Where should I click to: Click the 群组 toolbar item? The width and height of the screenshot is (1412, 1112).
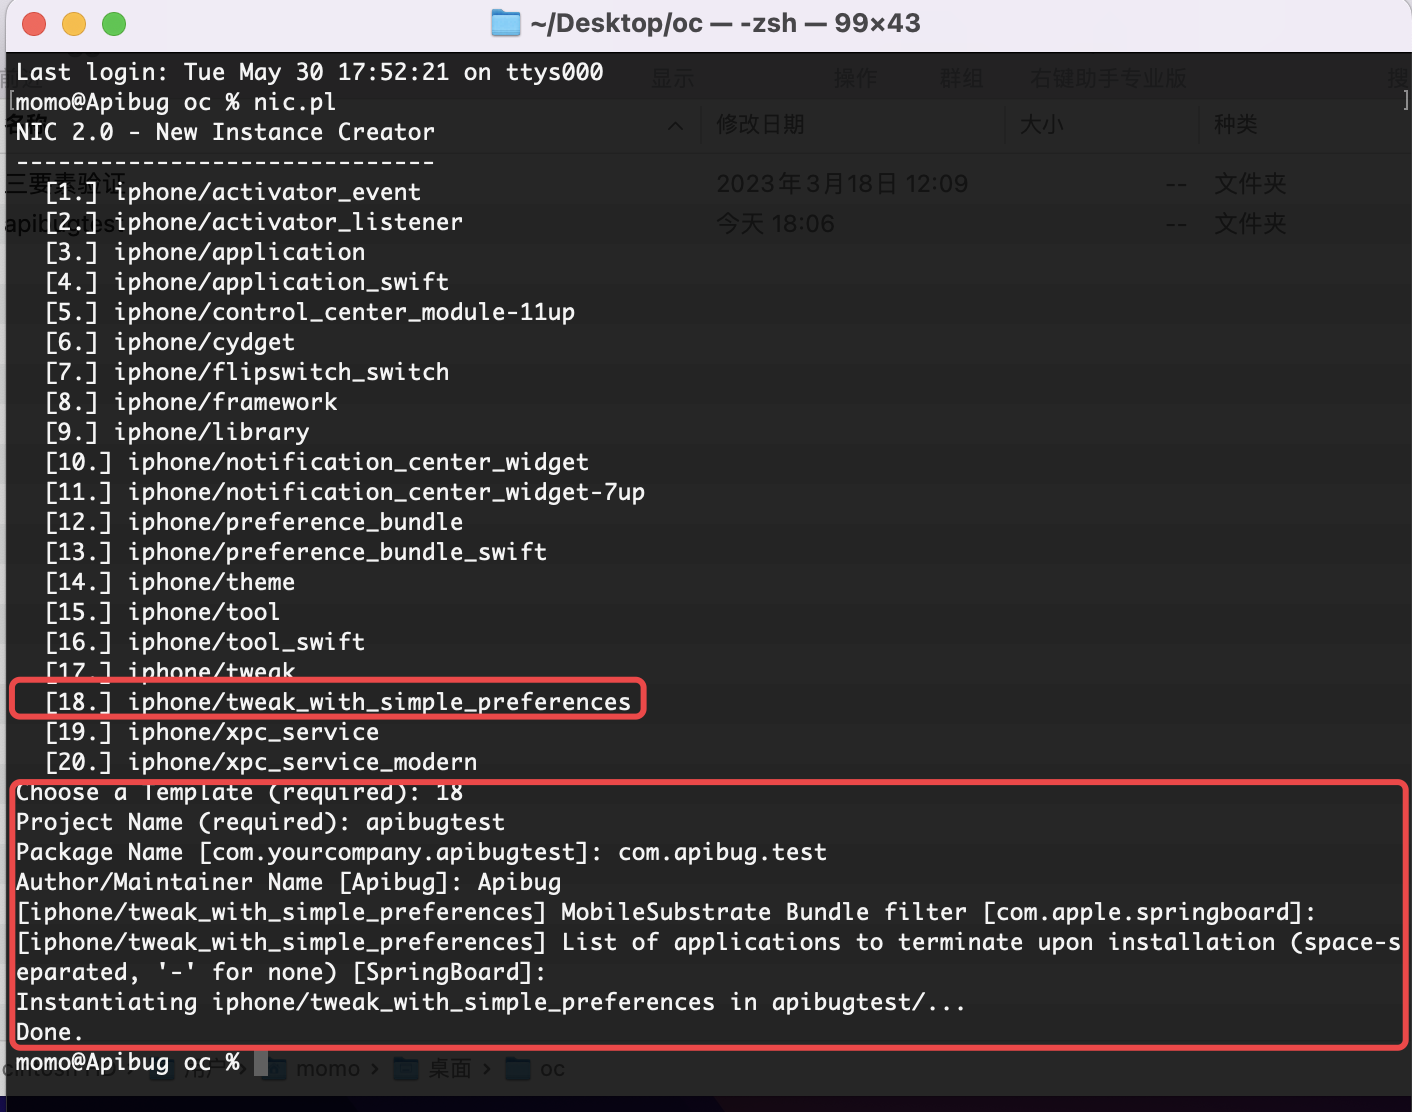pos(961,79)
